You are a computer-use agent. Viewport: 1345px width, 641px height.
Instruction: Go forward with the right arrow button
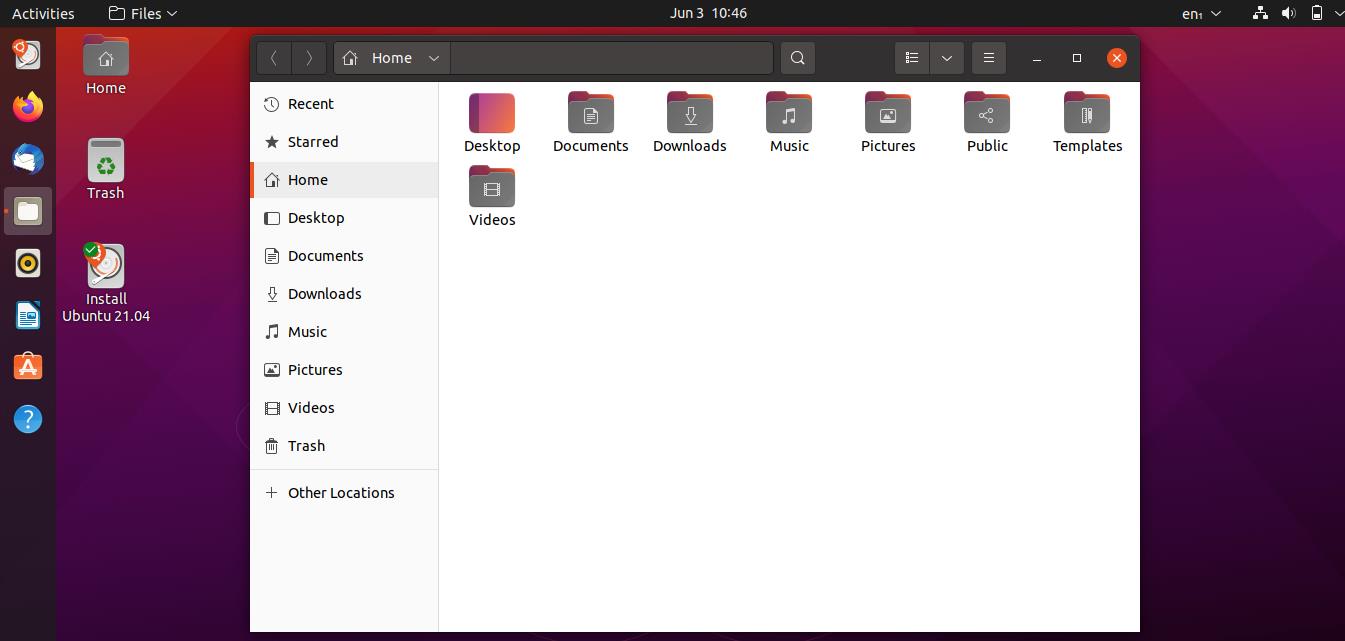309,58
